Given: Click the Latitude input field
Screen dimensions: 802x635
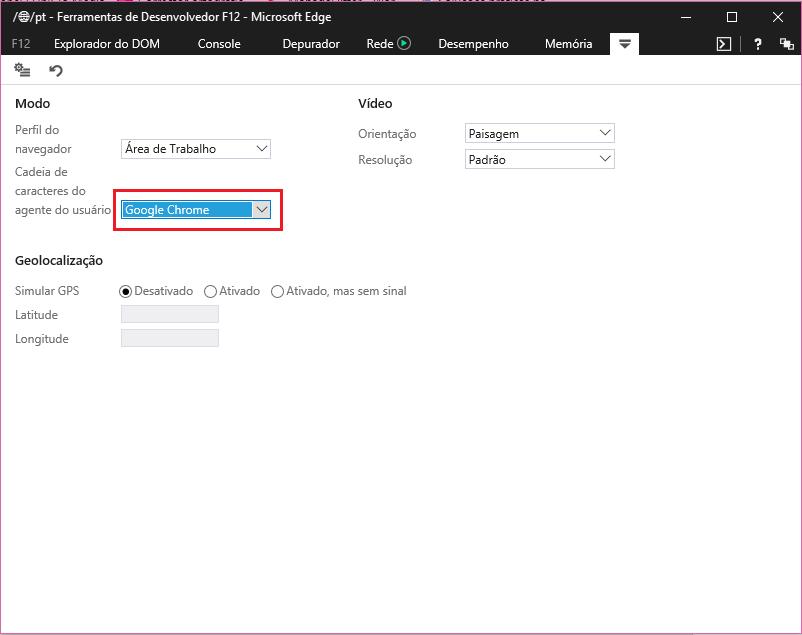Looking at the screenshot, I should (x=169, y=315).
